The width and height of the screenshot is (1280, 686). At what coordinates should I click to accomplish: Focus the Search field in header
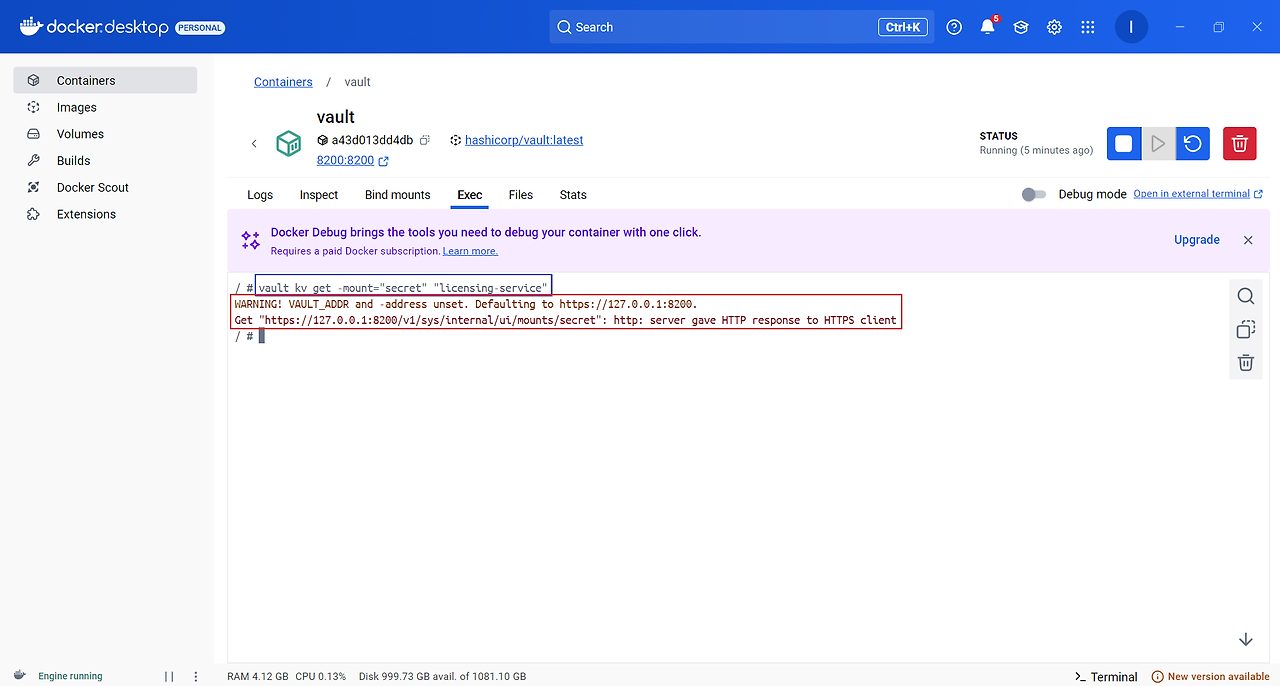tap(741, 27)
